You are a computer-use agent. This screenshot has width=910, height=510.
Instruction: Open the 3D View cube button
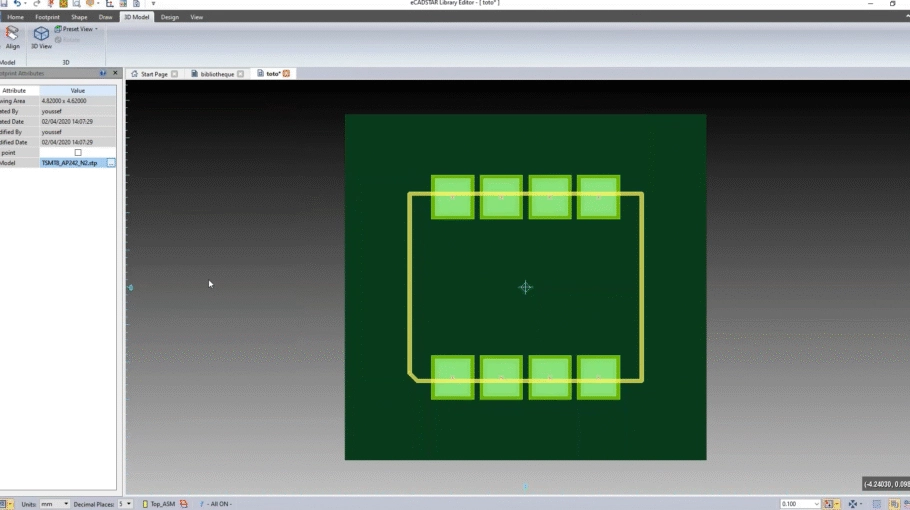point(41,37)
